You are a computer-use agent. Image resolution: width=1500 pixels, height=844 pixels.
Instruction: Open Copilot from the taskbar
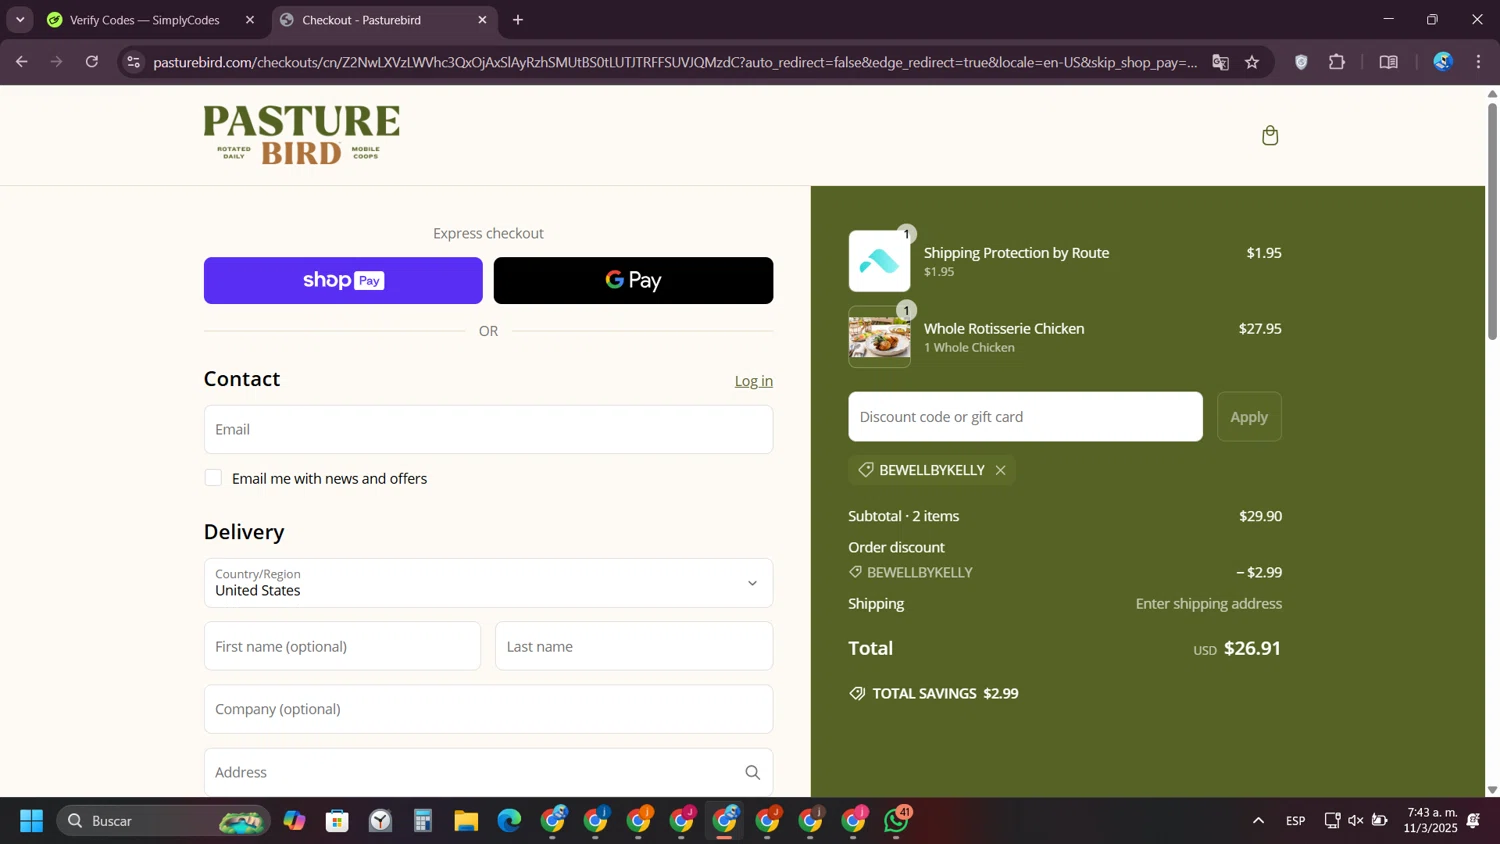(294, 821)
